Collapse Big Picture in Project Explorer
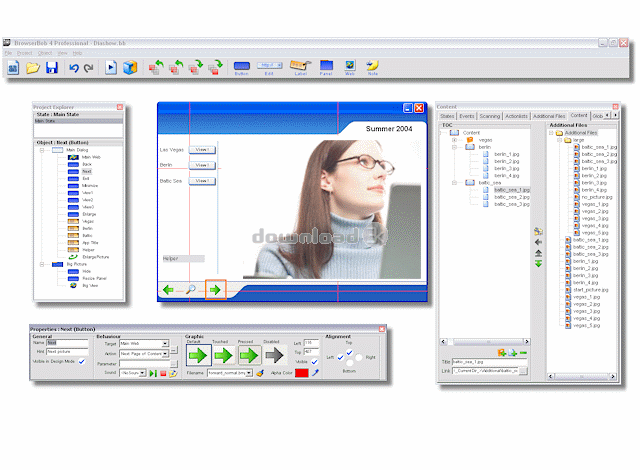This screenshot has height=470, width=640. click(42, 264)
